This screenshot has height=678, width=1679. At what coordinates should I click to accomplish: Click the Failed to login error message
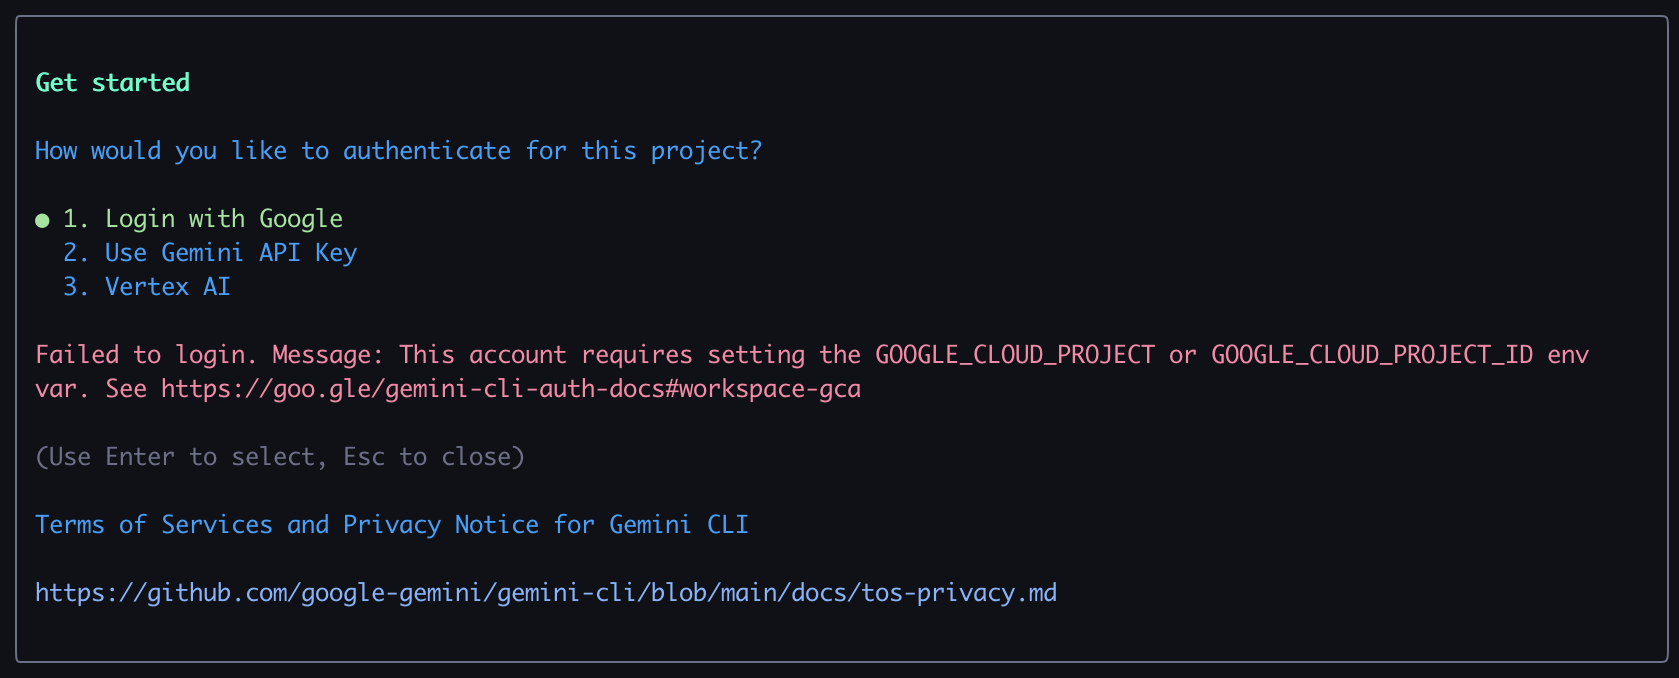click(812, 372)
